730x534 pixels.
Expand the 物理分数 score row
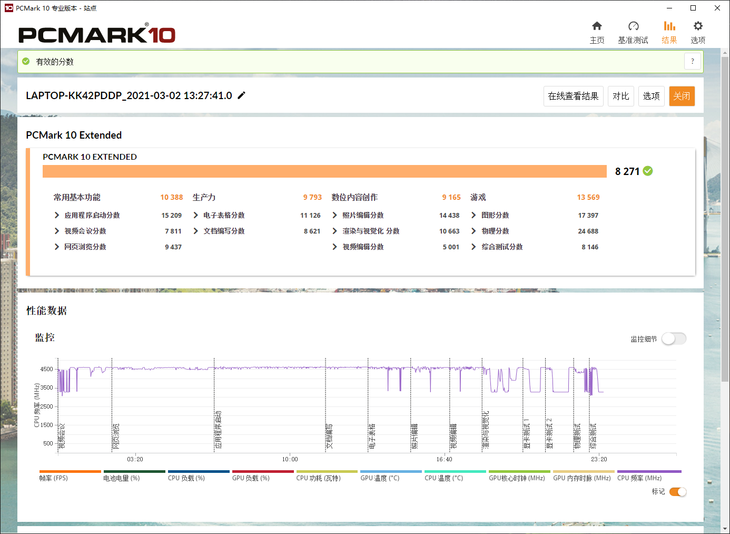(474, 231)
